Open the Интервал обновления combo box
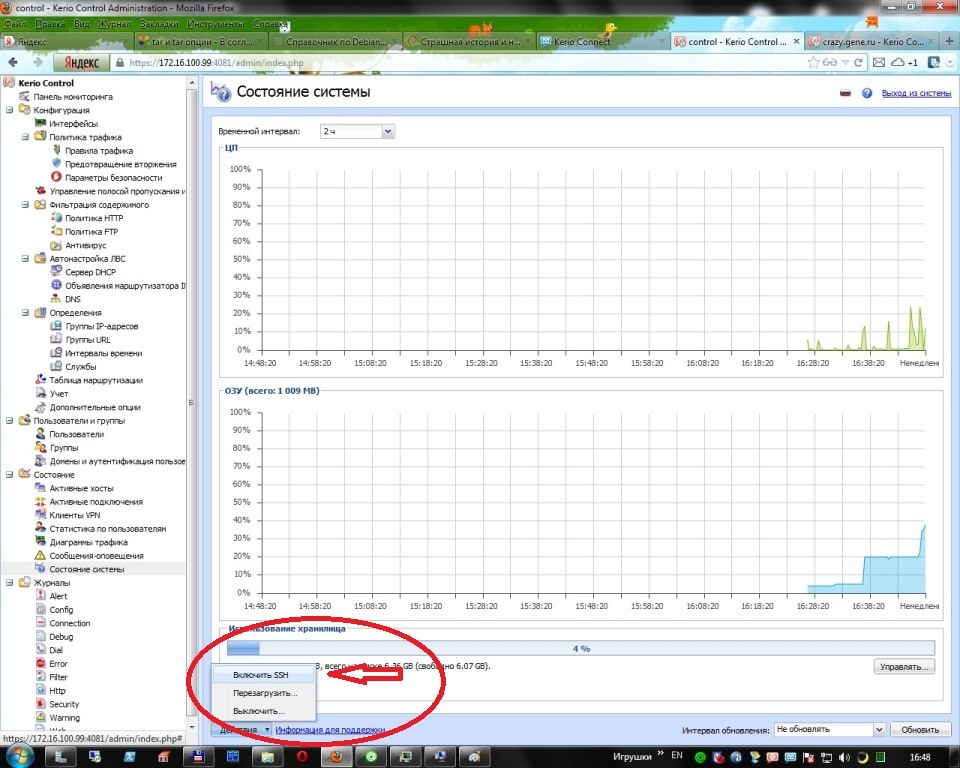Image resolution: width=960 pixels, height=768 pixels. point(830,730)
